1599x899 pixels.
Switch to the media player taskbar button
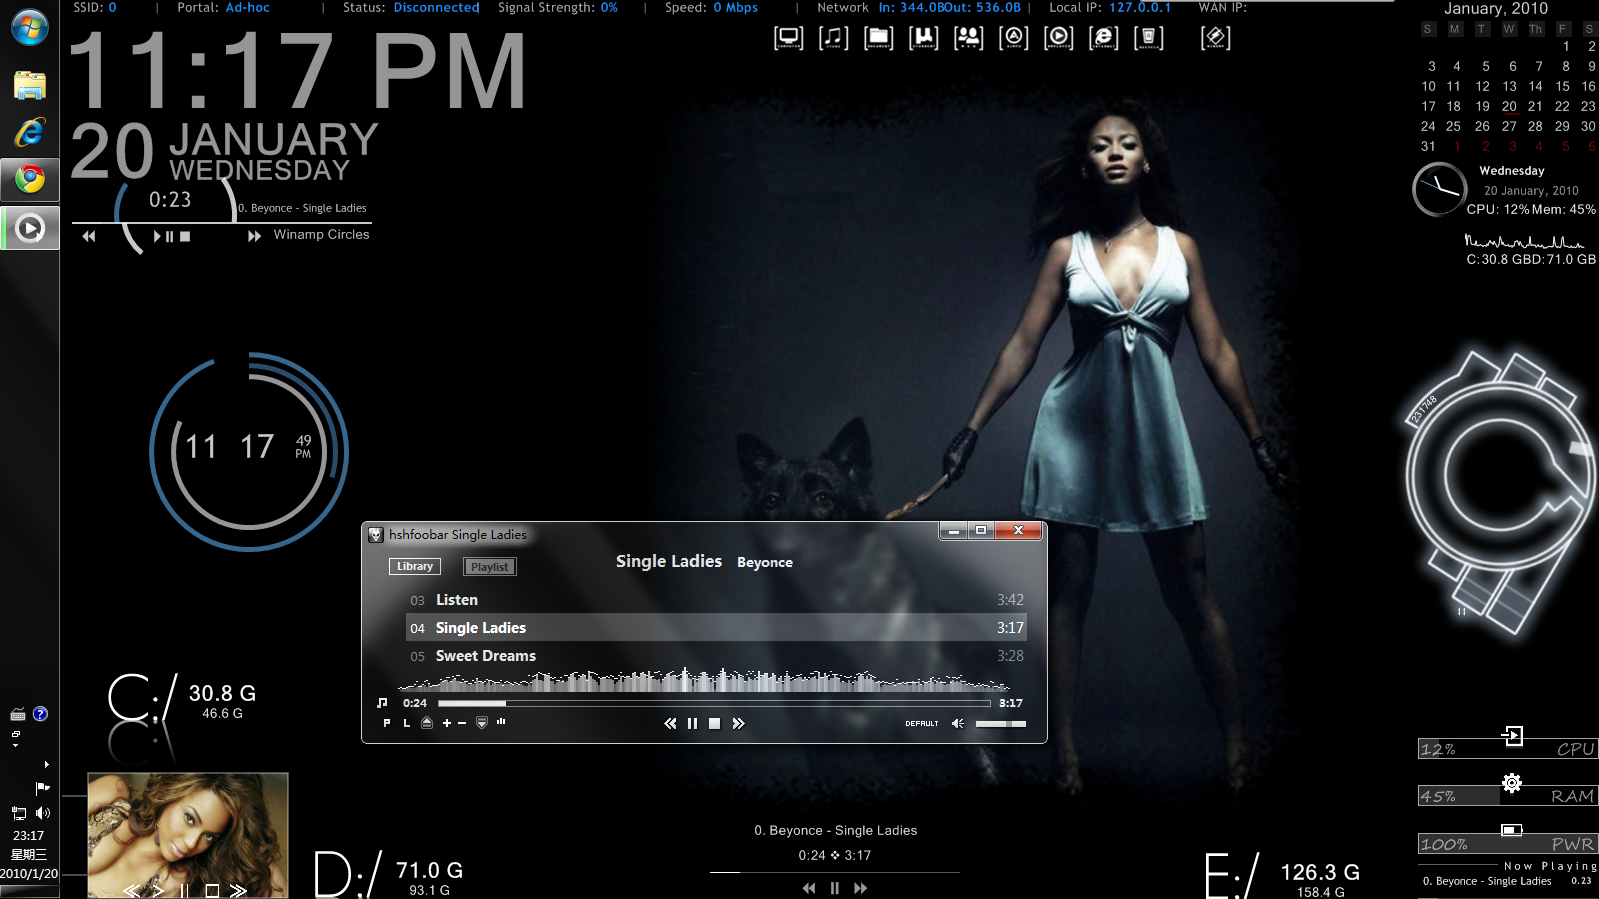(30, 229)
